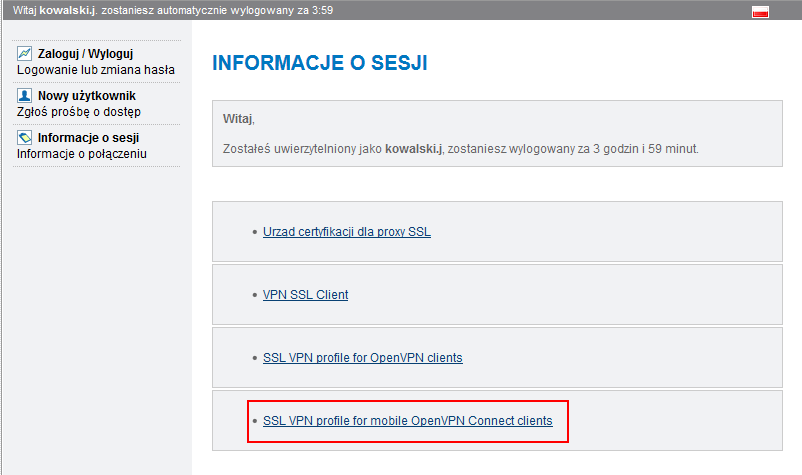Open SSL VPN profile for OpenVPN clients
The image size is (802, 475).
pos(363,357)
